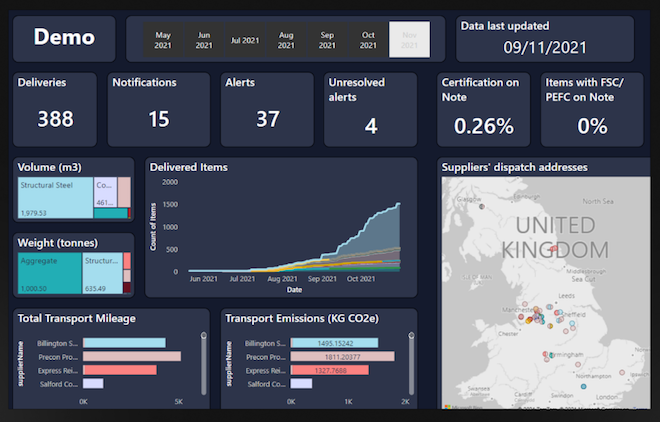The height and width of the screenshot is (422, 660).
Task: Open the Deliveries card showing 388
Action: (56, 109)
